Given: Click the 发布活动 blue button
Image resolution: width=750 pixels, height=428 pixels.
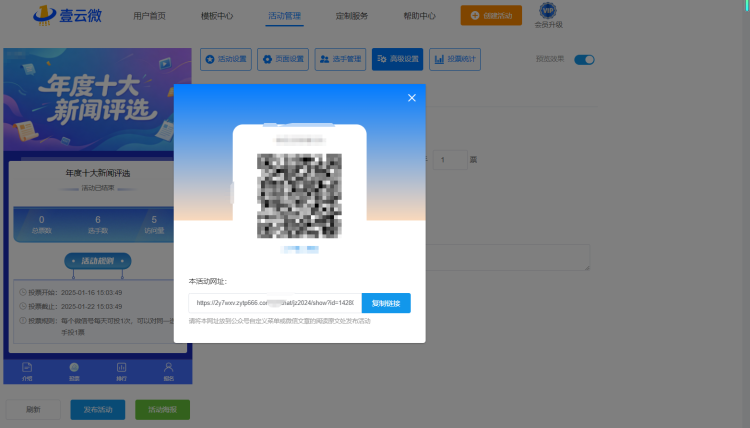Looking at the screenshot, I should [x=98, y=410].
